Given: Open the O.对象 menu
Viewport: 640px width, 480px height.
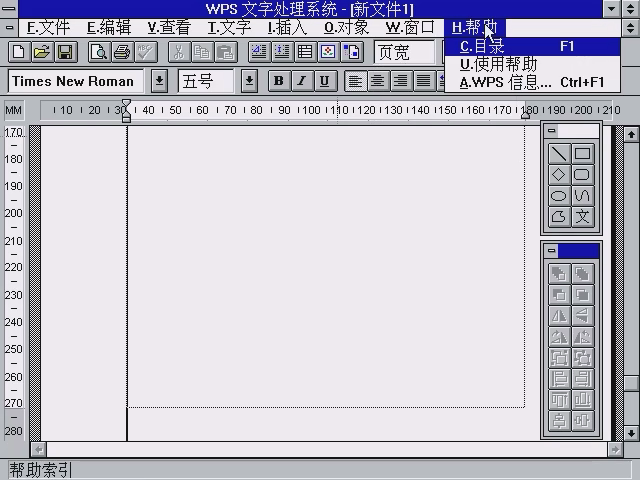Looking at the screenshot, I should point(346,28).
